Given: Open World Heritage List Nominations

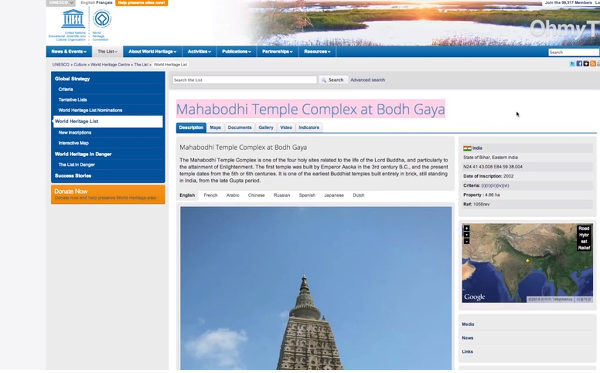Looking at the screenshot, I should [90, 110].
